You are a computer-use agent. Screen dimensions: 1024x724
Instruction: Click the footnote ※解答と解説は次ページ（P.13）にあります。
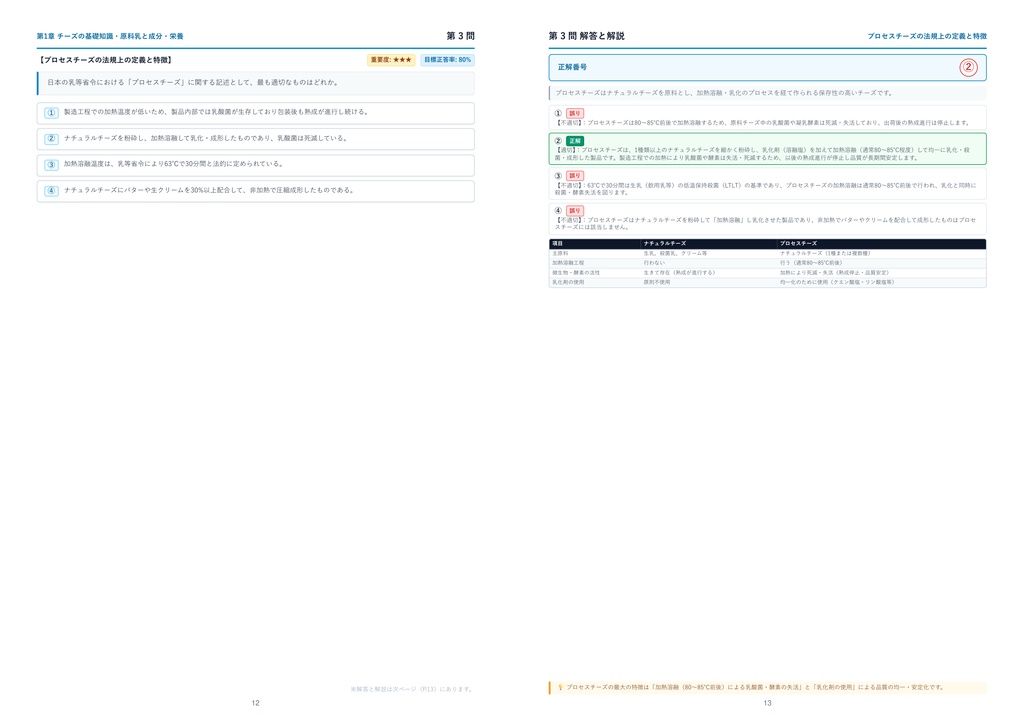tap(412, 689)
